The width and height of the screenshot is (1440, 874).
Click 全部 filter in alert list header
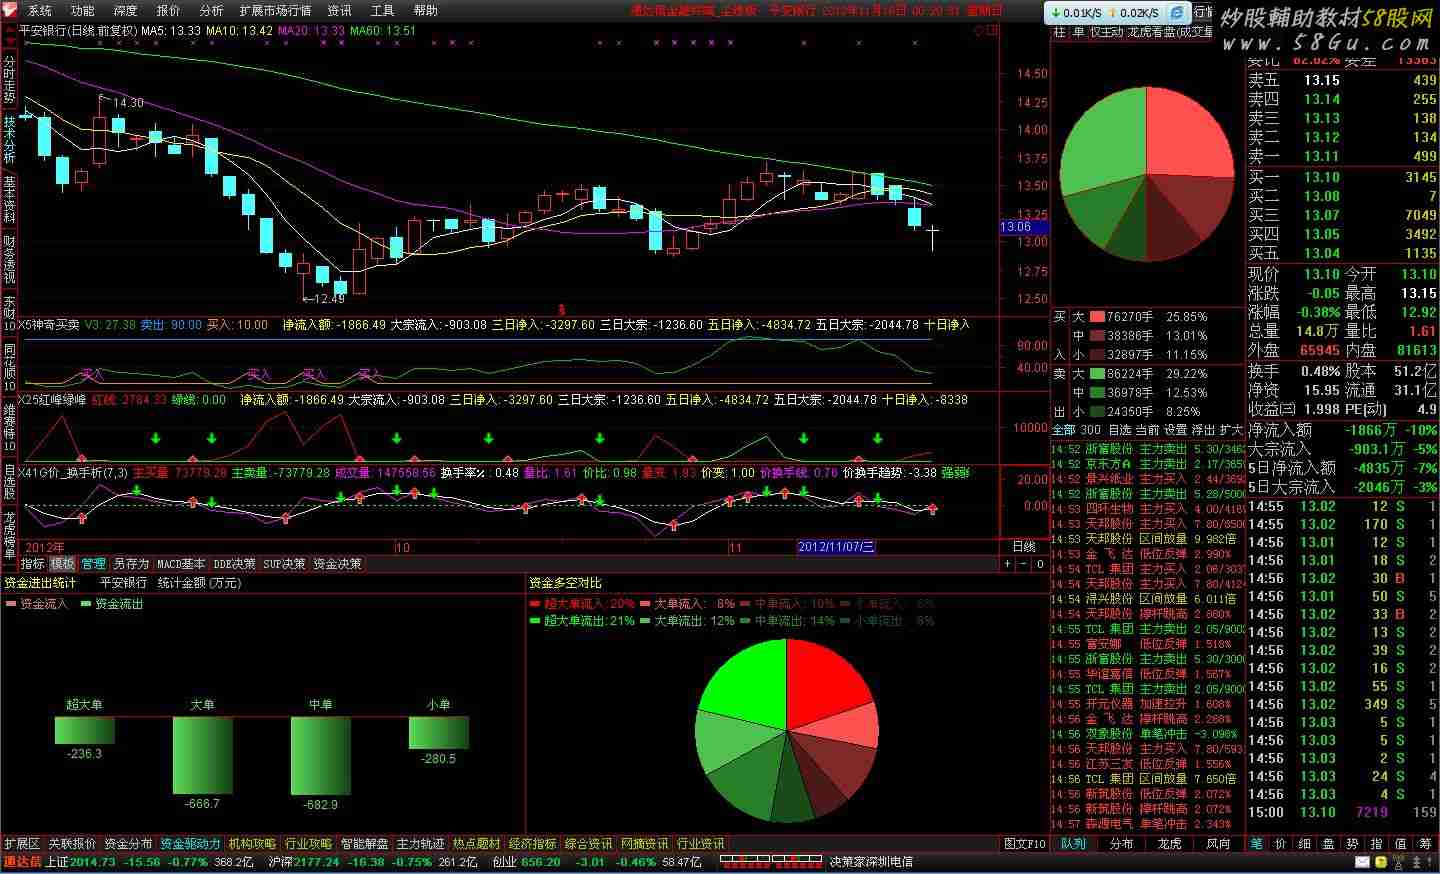click(x=1064, y=430)
